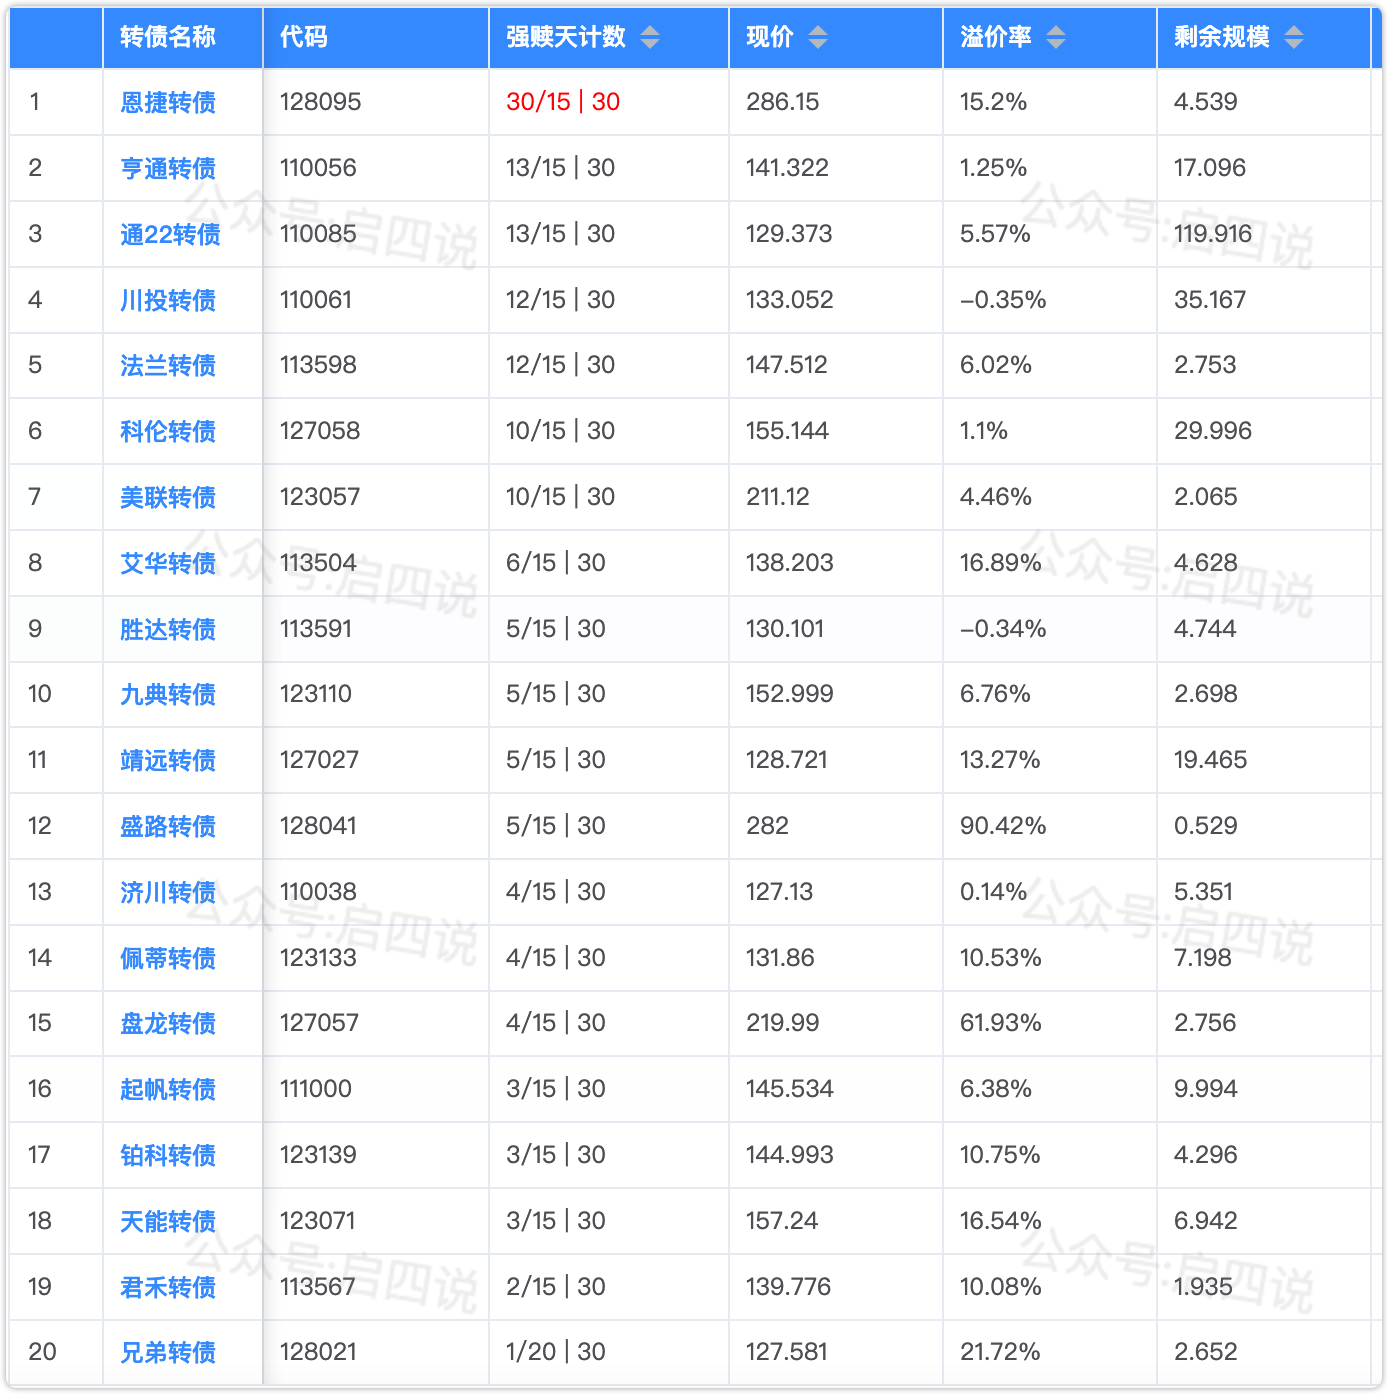Select the 川投转债 bond name
The height and width of the screenshot is (1394, 1388).
tap(168, 300)
